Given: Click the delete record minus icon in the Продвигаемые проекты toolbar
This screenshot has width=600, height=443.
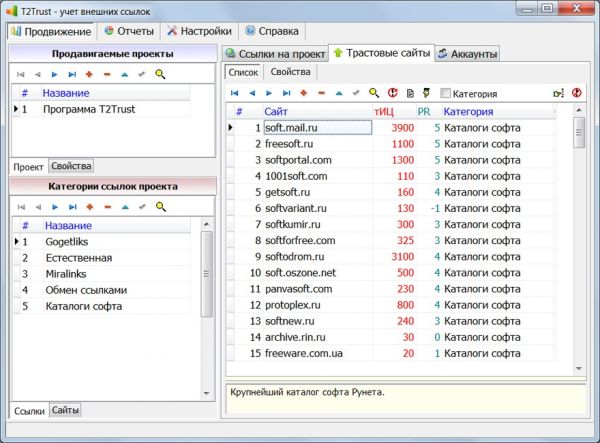Looking at the screenshot, I should (106, 74).
